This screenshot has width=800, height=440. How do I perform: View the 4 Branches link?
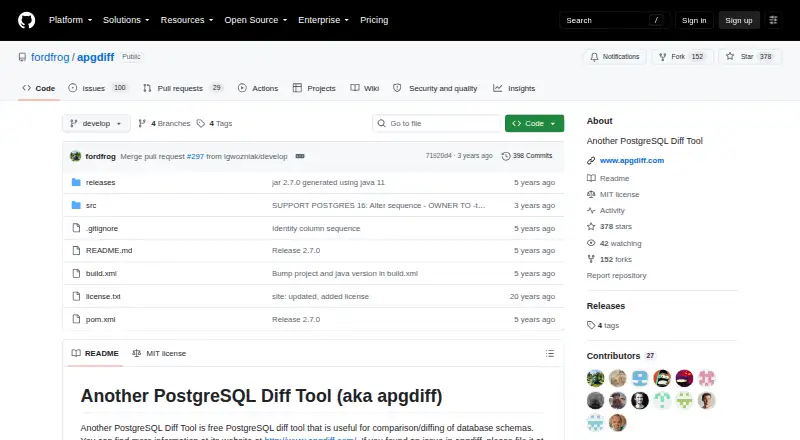pyautogui.click(x=164, y=124)
